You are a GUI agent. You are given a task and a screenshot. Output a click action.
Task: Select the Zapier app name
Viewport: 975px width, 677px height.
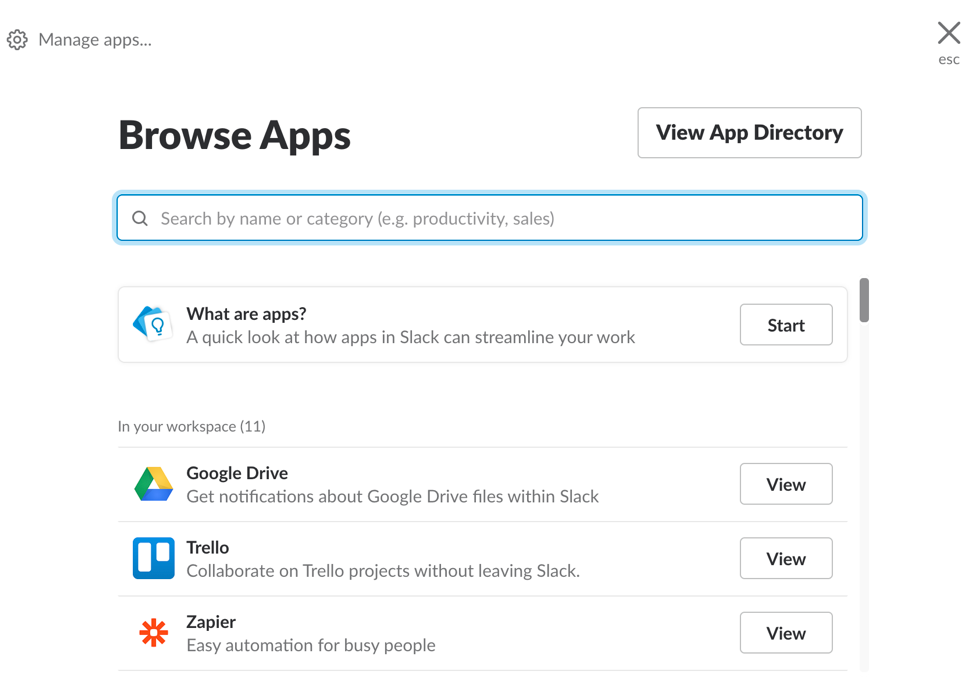pos(211,621)
